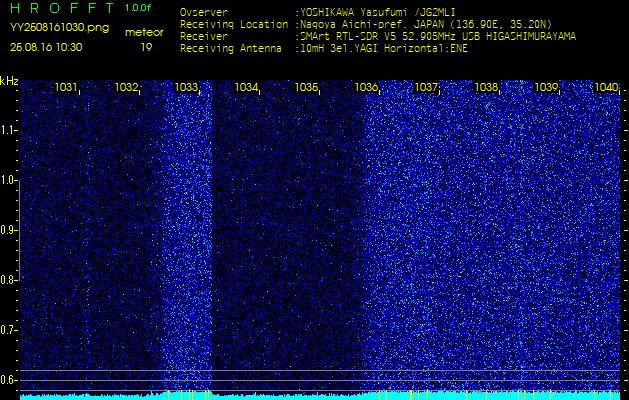629x400 pixels.
Task: Click the kHz axis unit label
Action: (9, 82)
